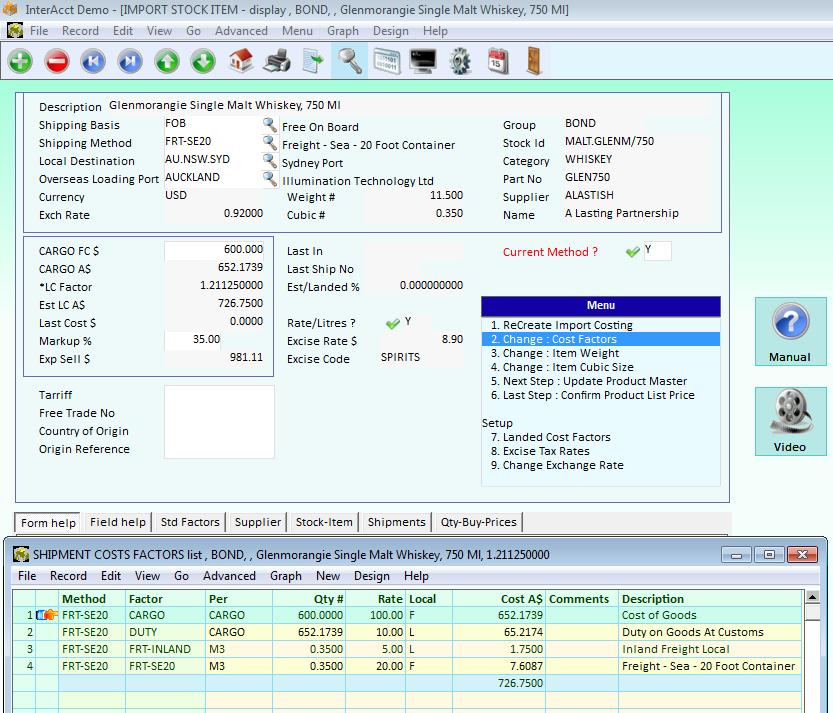Switch to the Field help tab

coord(117,522)
